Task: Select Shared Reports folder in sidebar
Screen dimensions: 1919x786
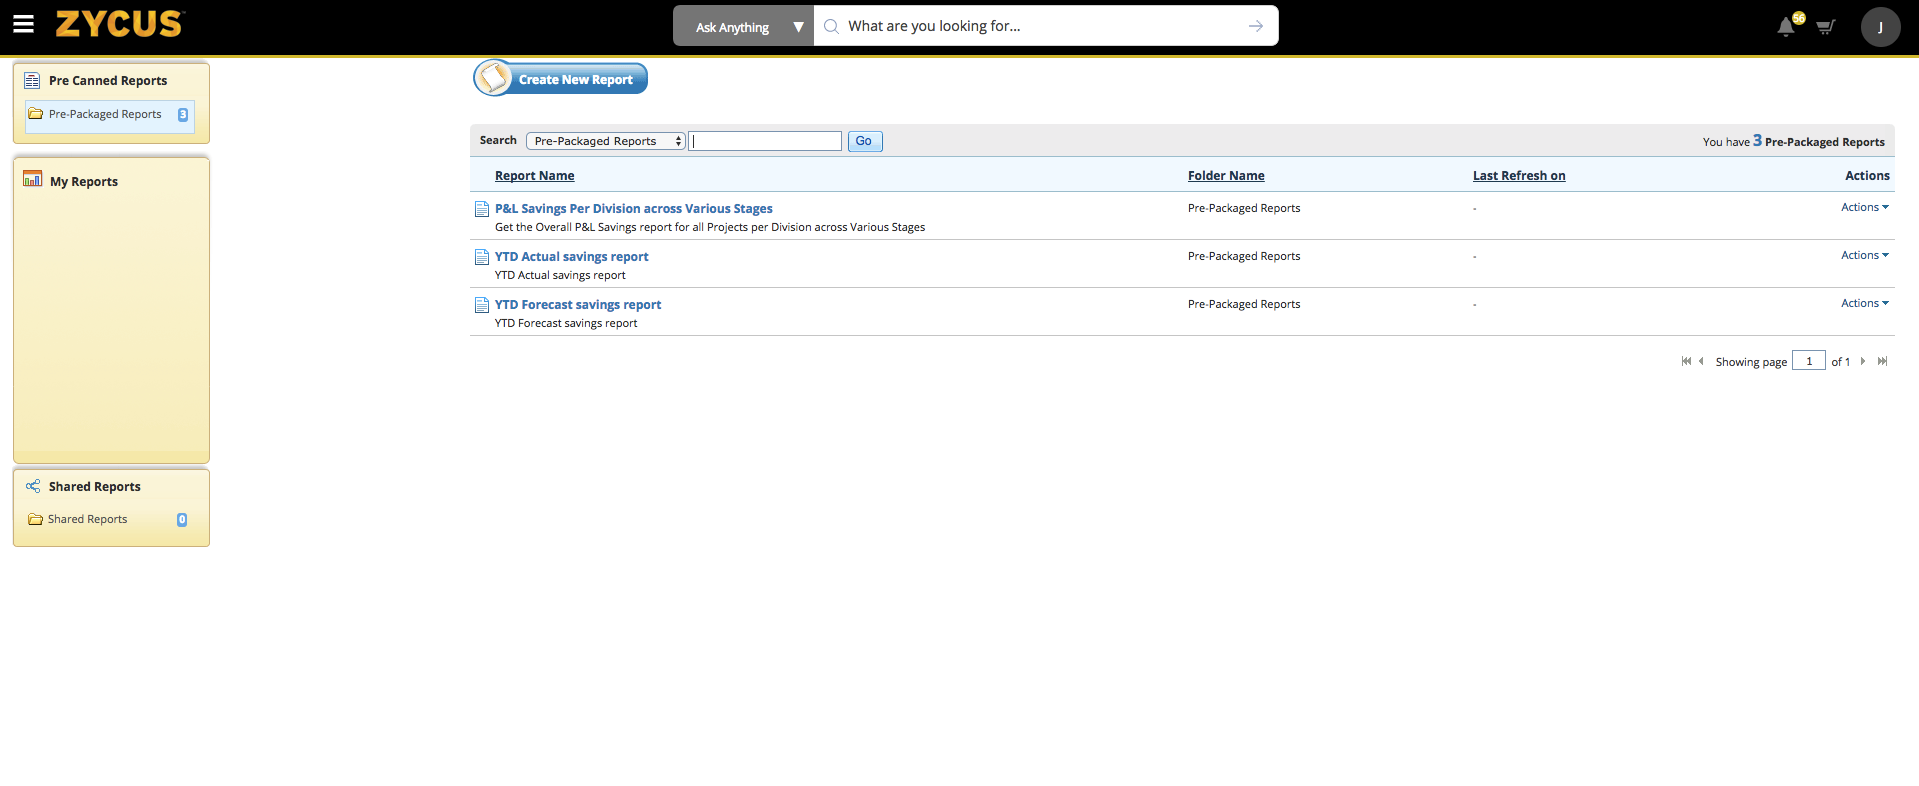Action: click(x=87, y=519)
